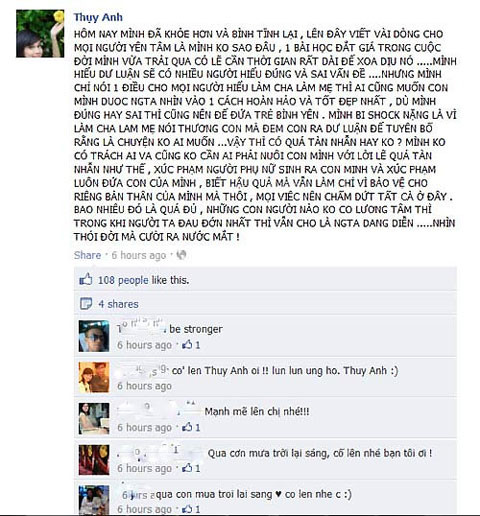The width and height of the screenshot is (480, 516).
Task: Open avatar of 'Mạnh mẽ lên' commenter
Action: point(94,419)
